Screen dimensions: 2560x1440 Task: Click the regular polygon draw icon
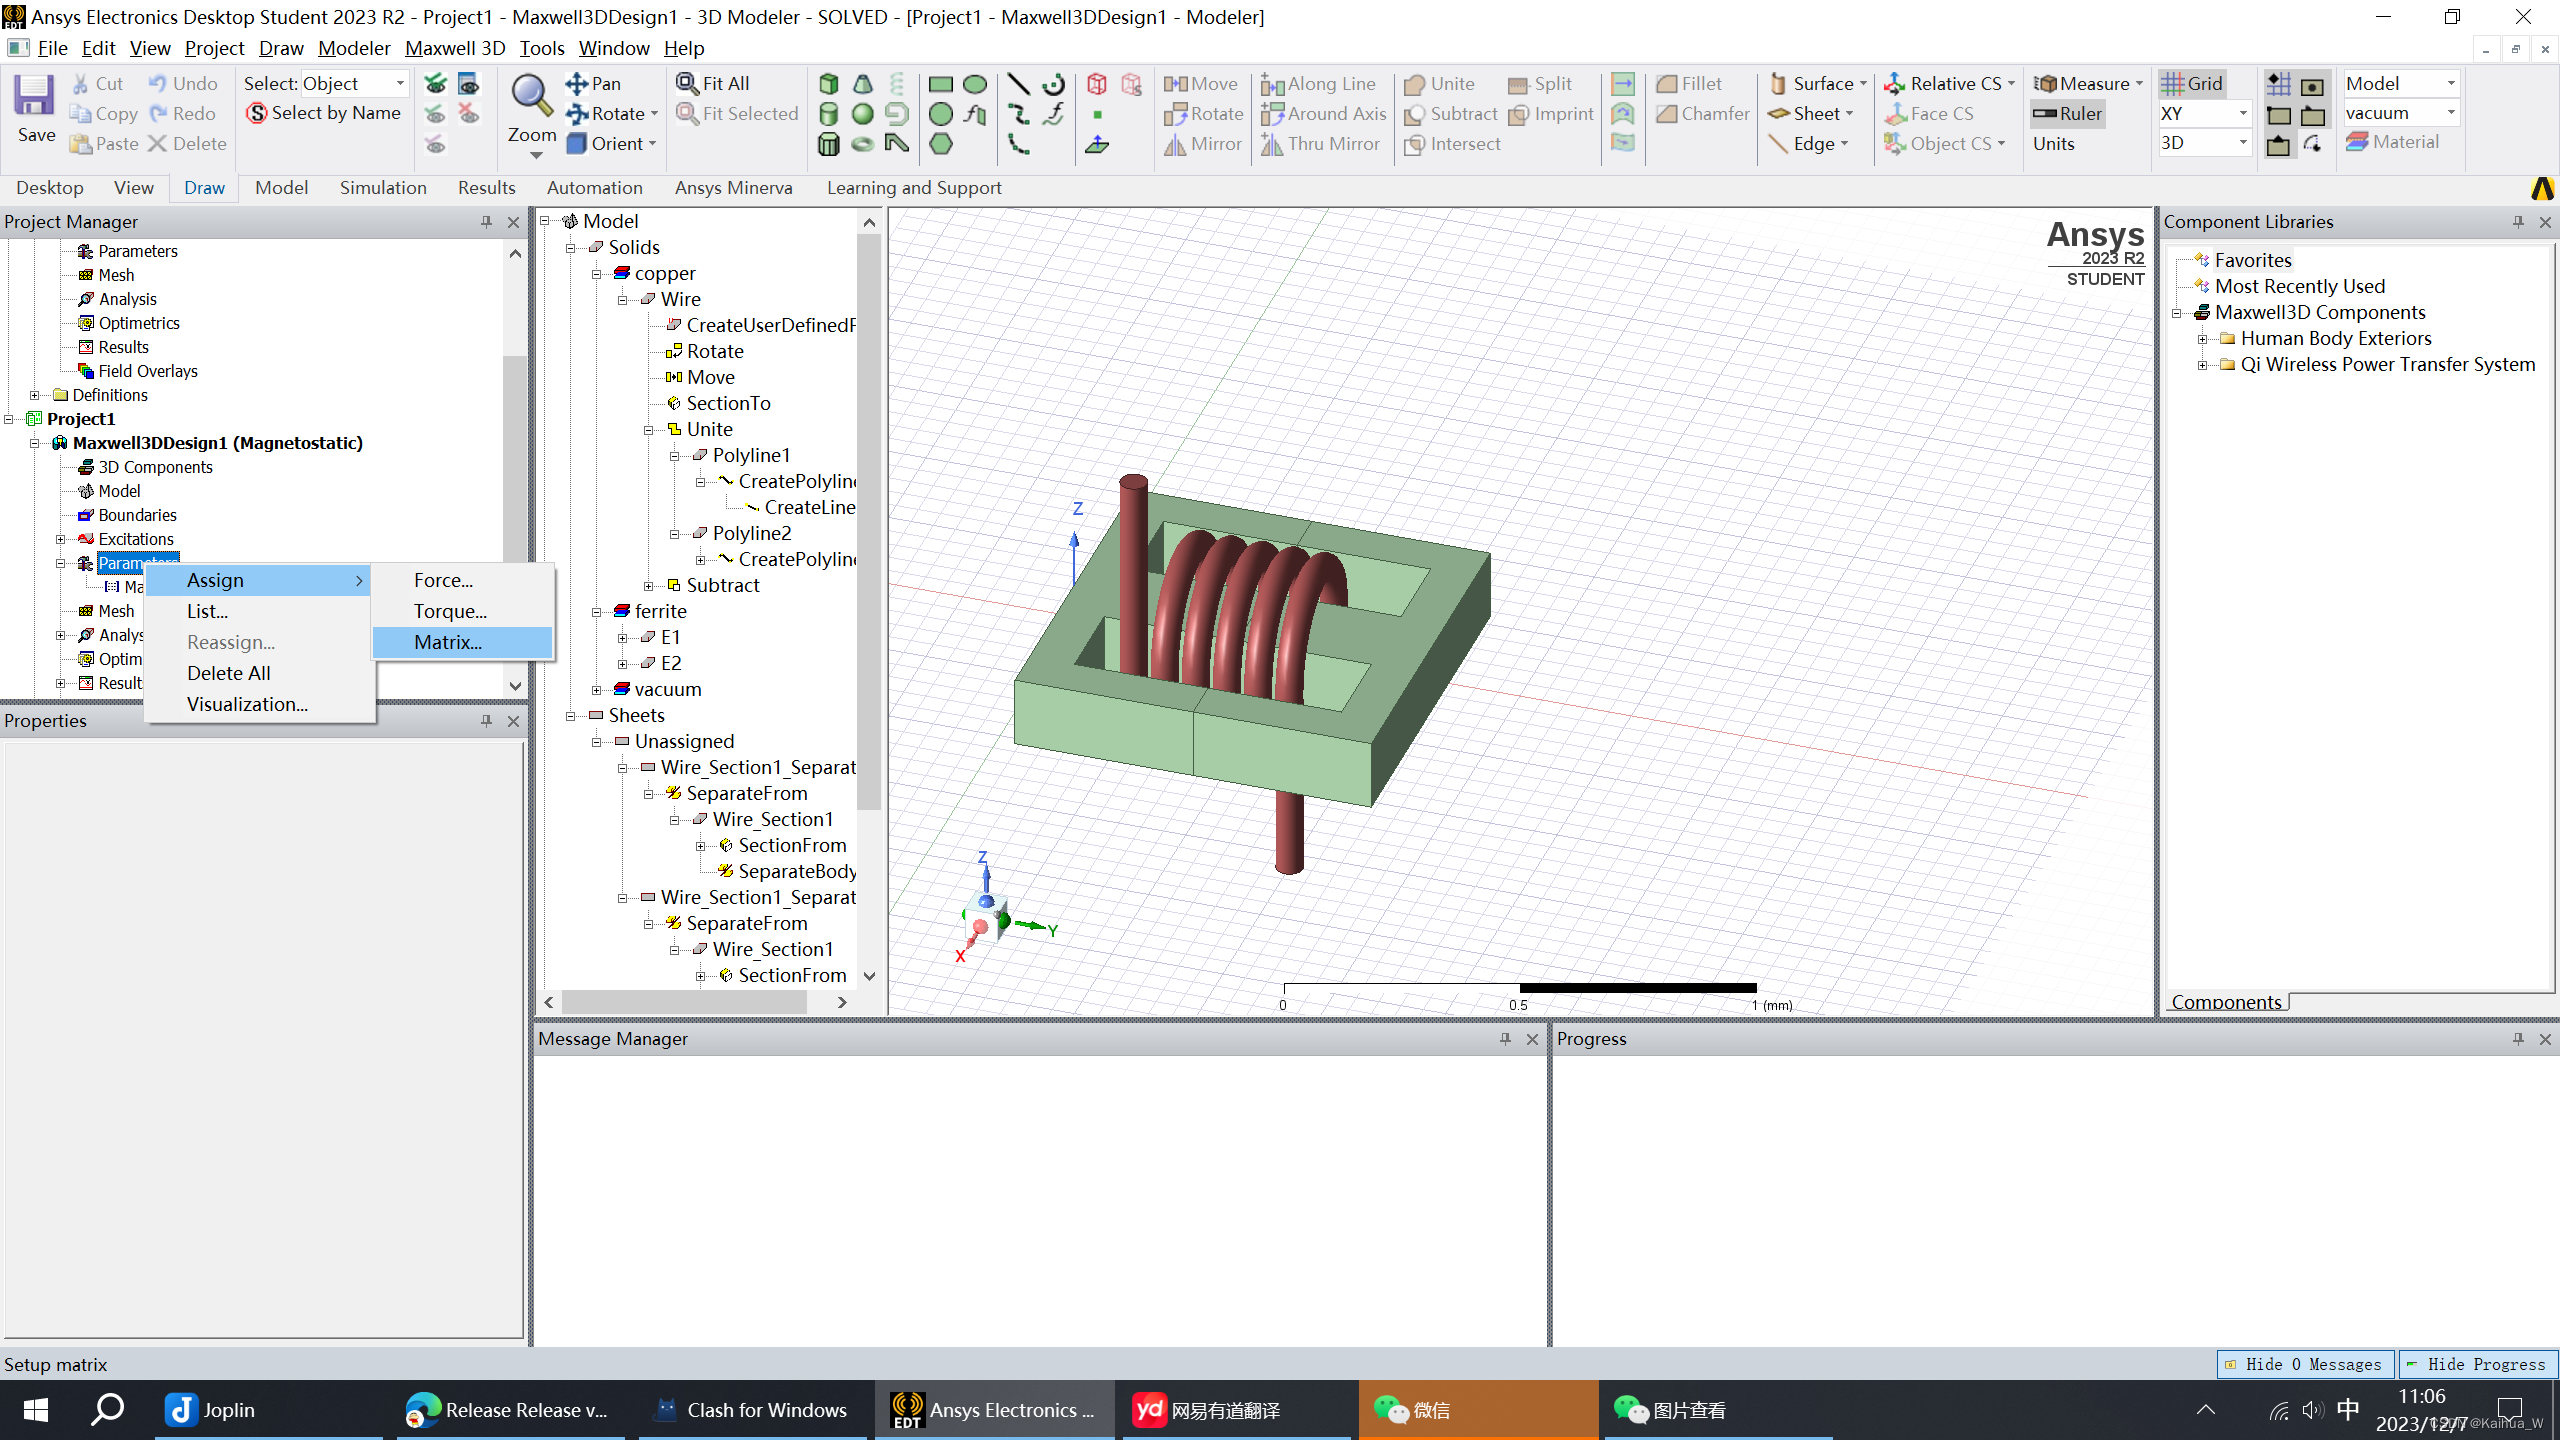pos(940,144)
